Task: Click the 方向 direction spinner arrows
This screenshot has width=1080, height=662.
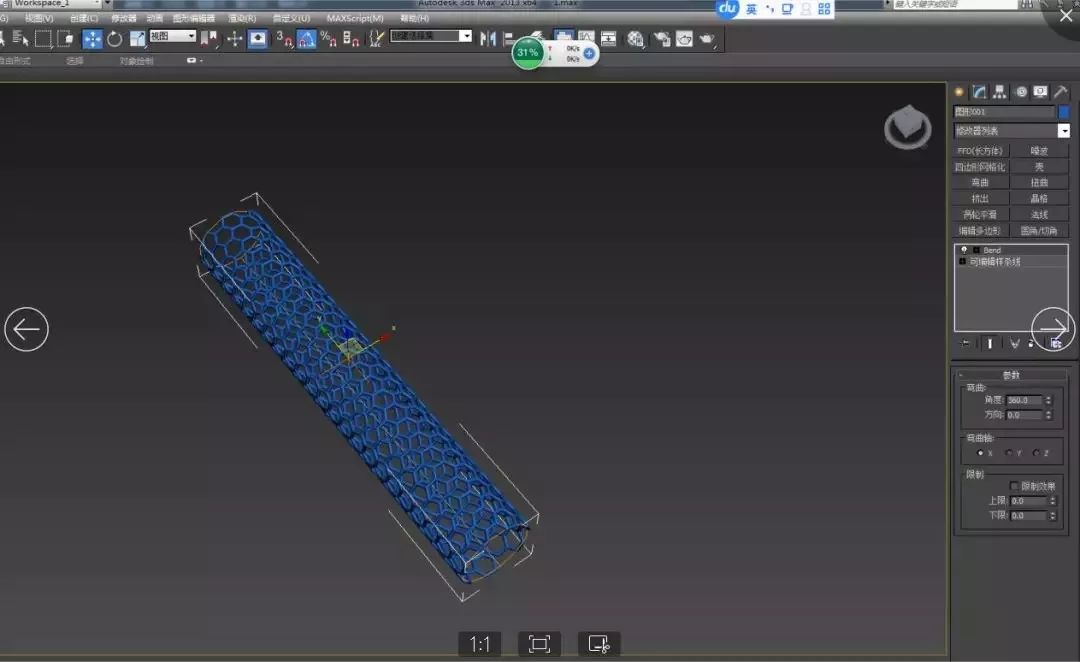Action: coord(1048,415)
